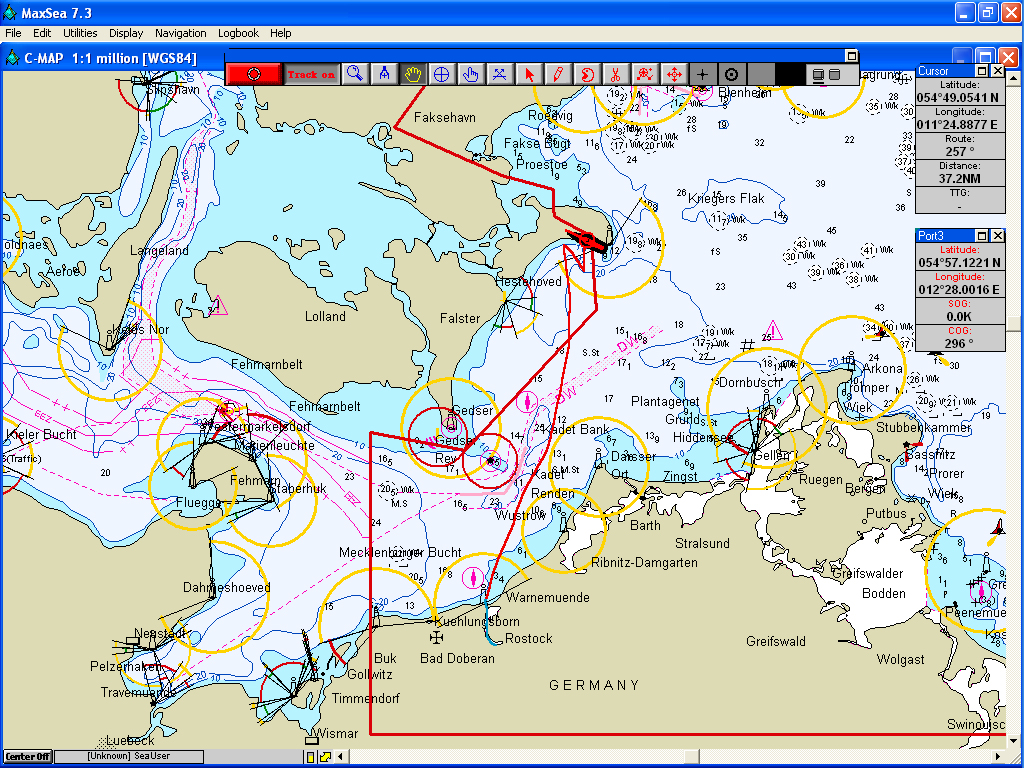The width and height of the screenshot is (1024, 768).
Task: Click the tool palette zoom box
Action: (851, 56)
